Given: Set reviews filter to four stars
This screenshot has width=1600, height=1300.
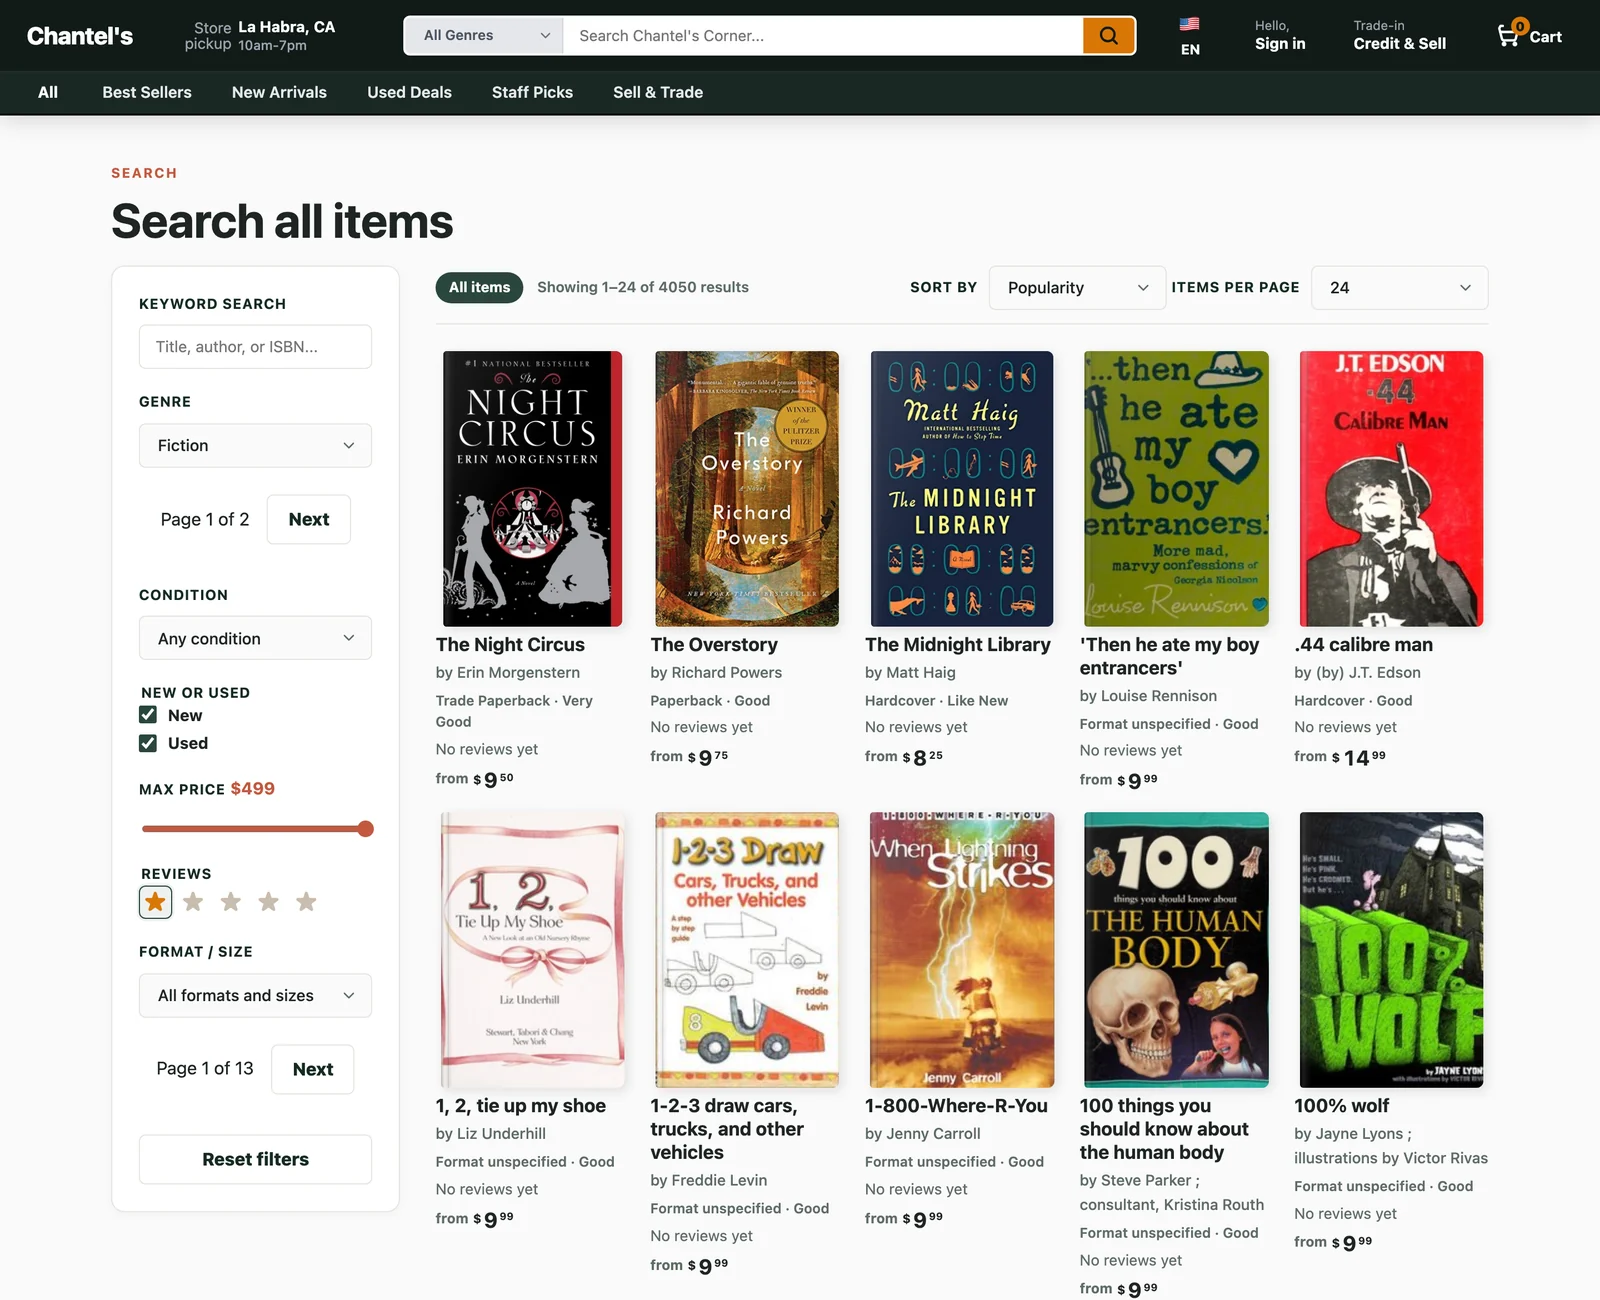Looking at the screenshot, I should pos(269,902).
